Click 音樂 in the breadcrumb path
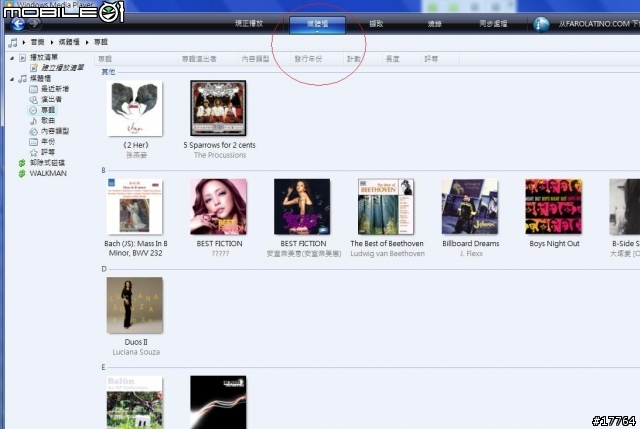Image resolution: width=640 pixels, height=429 pixels. click(38, 42)
